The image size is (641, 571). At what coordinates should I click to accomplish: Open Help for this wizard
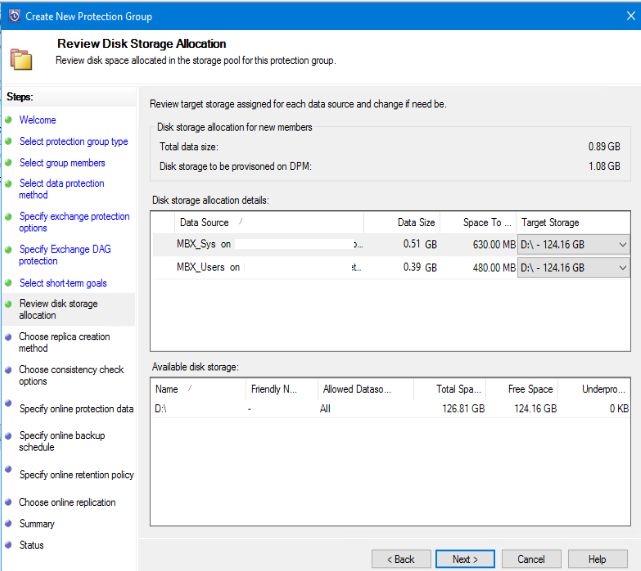(597, 559)
